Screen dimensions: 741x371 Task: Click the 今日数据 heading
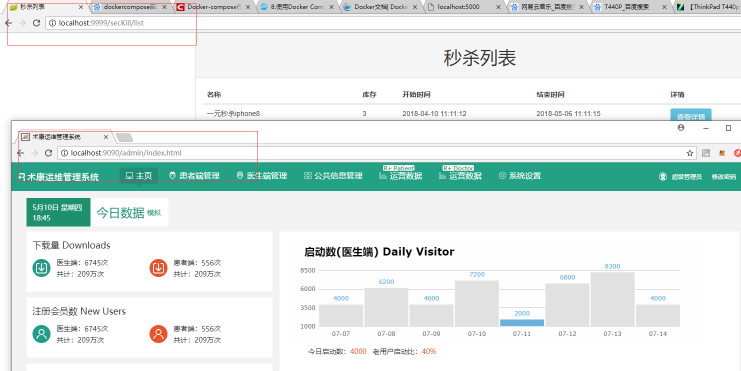(x=121, y=213)
